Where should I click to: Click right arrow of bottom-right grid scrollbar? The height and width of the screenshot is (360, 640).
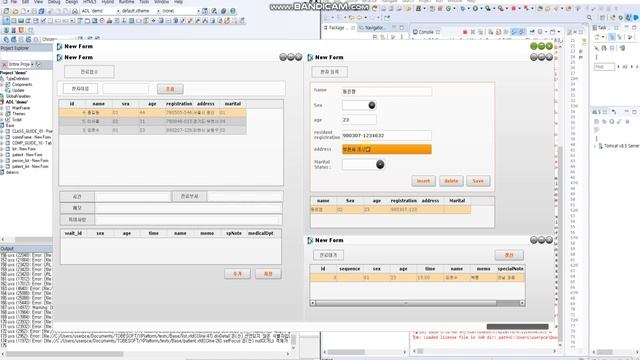[x=522, y=303]
